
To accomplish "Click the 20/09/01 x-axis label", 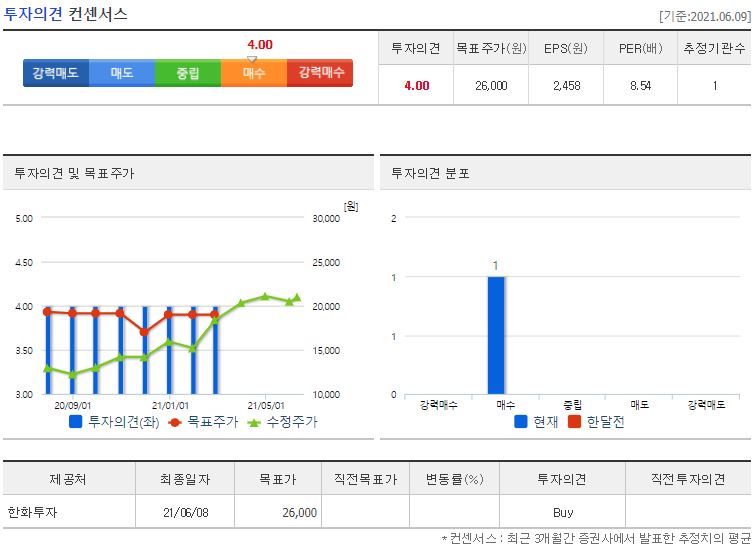I will pos(72,406).
